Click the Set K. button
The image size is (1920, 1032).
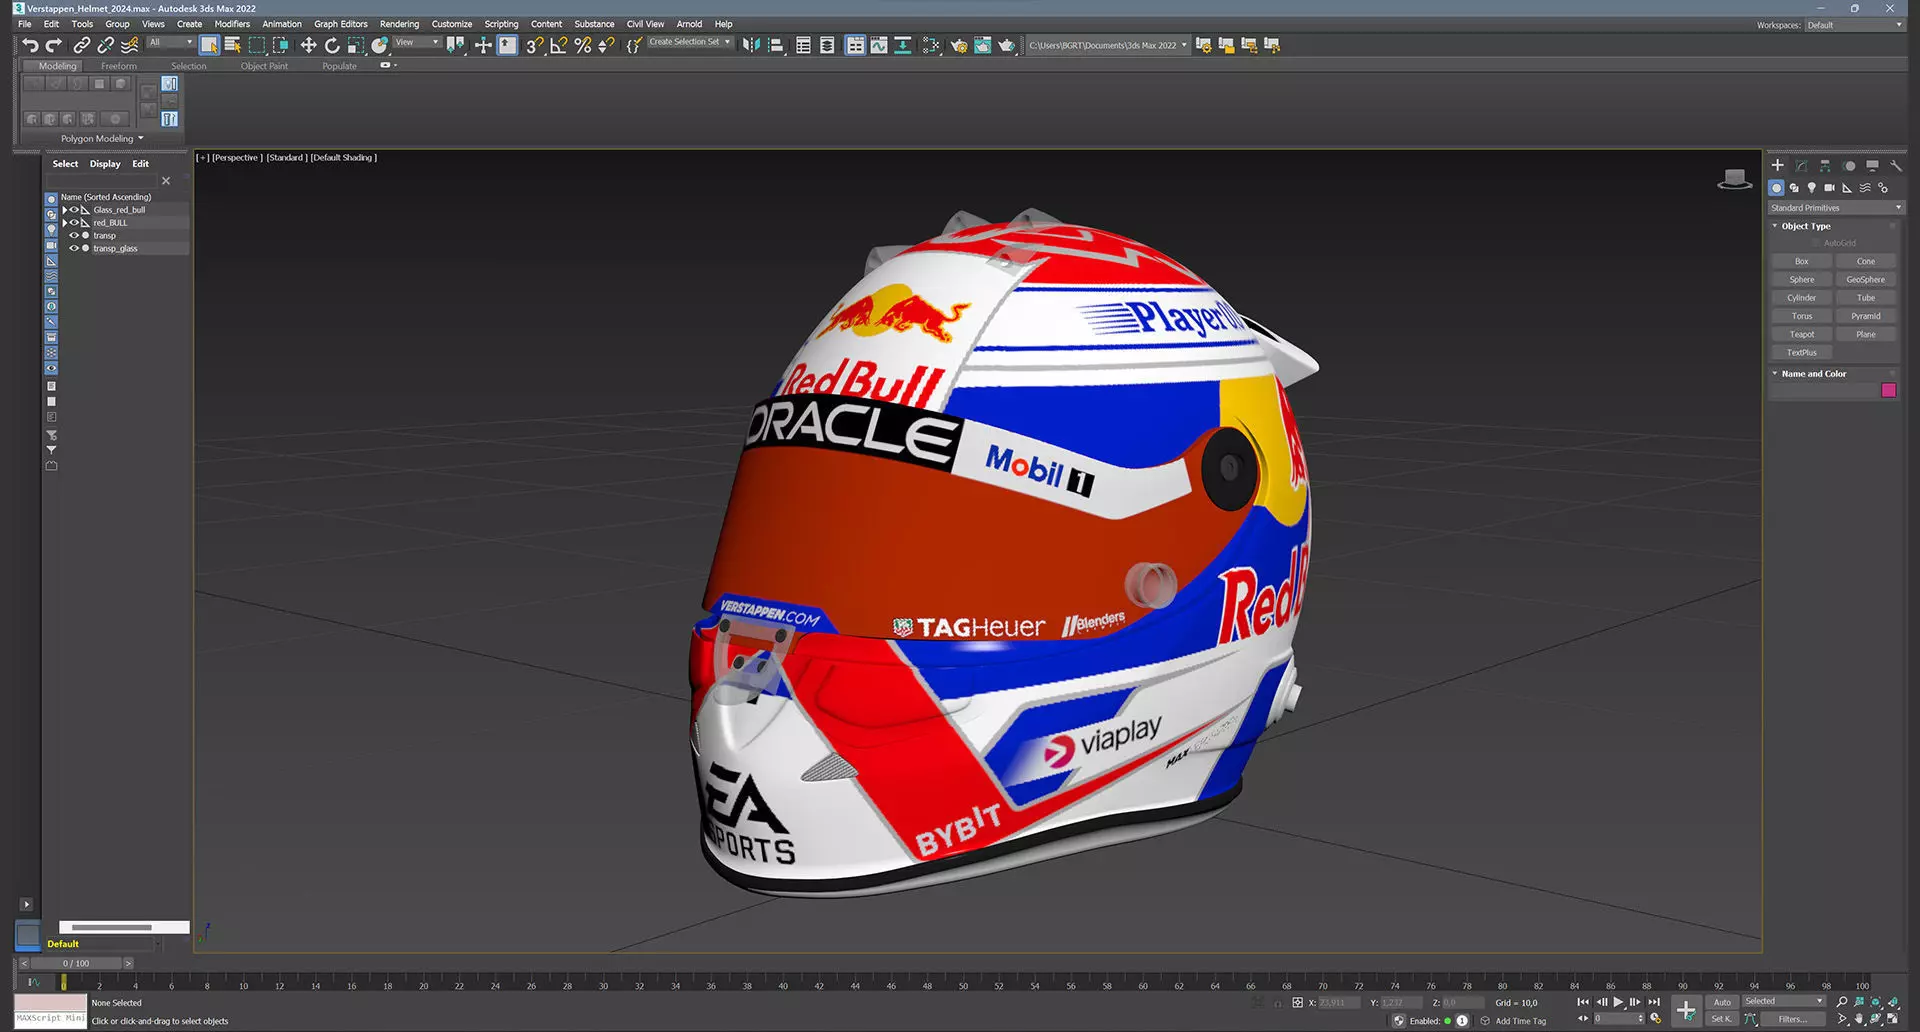click(1721, 1019)
